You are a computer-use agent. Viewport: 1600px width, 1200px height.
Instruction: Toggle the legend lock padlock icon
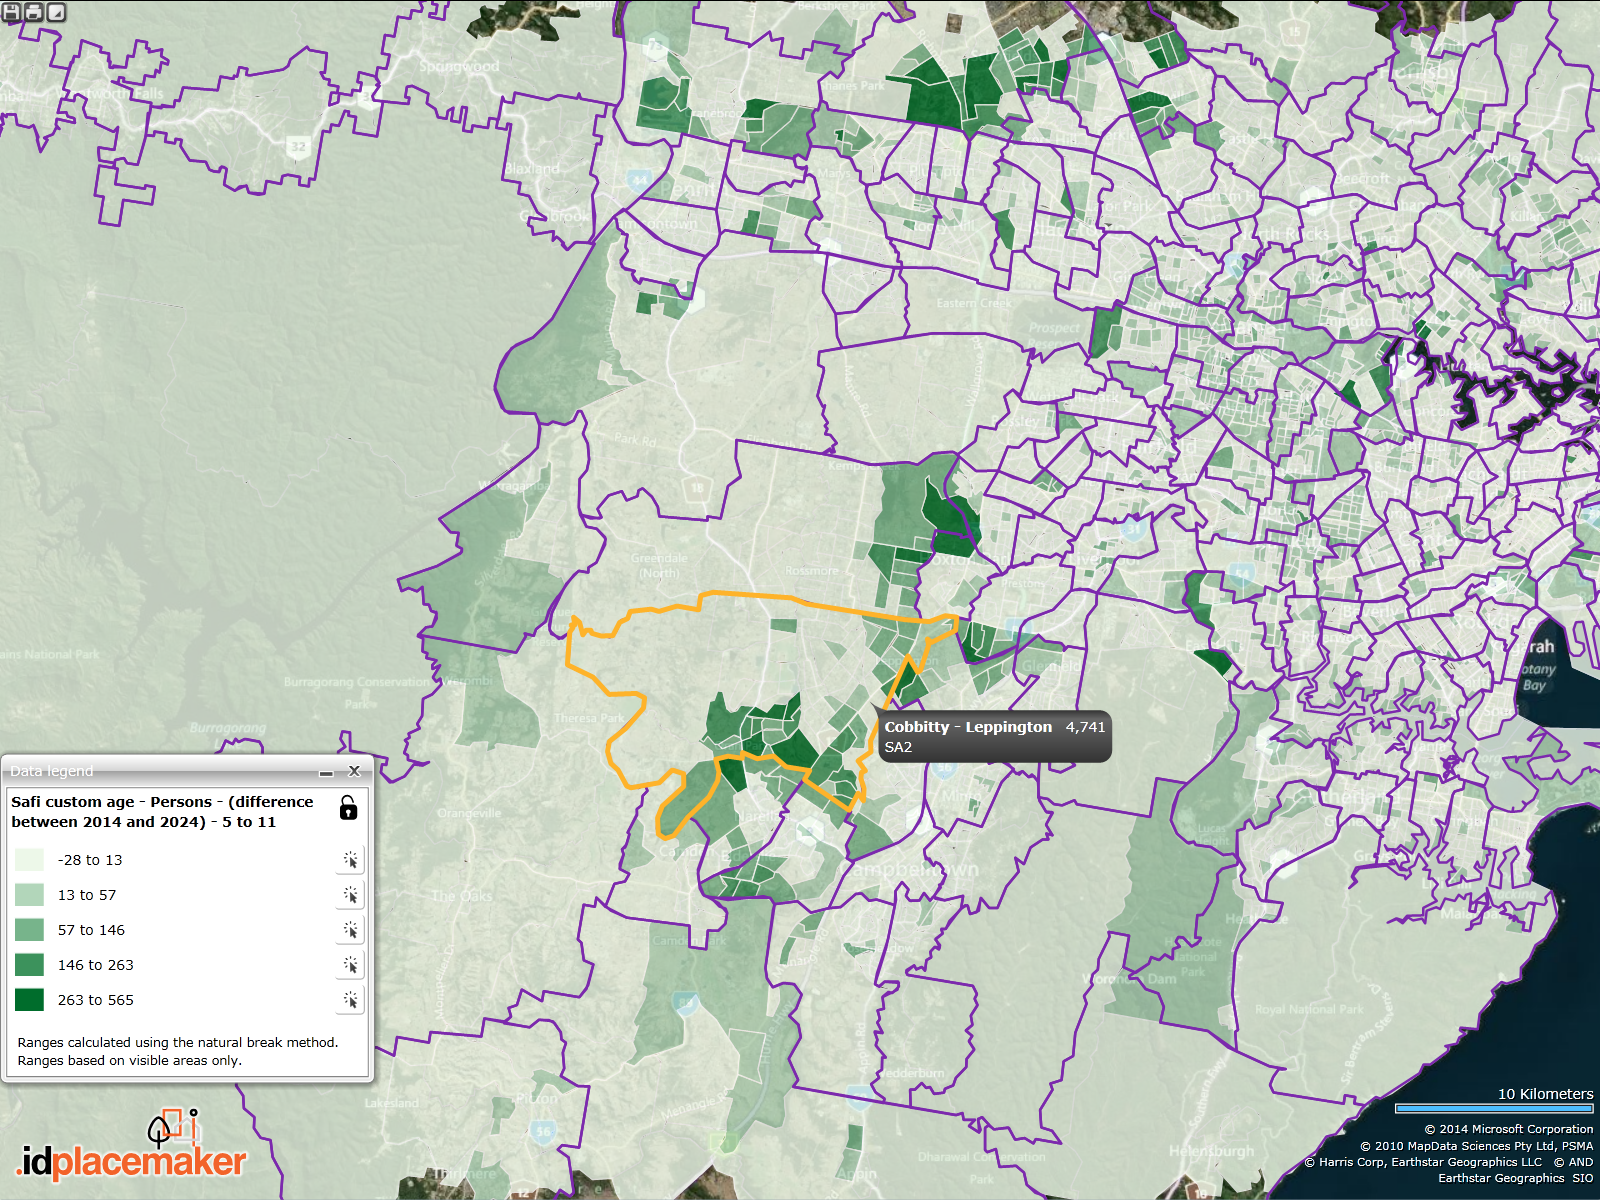[348, 807]
